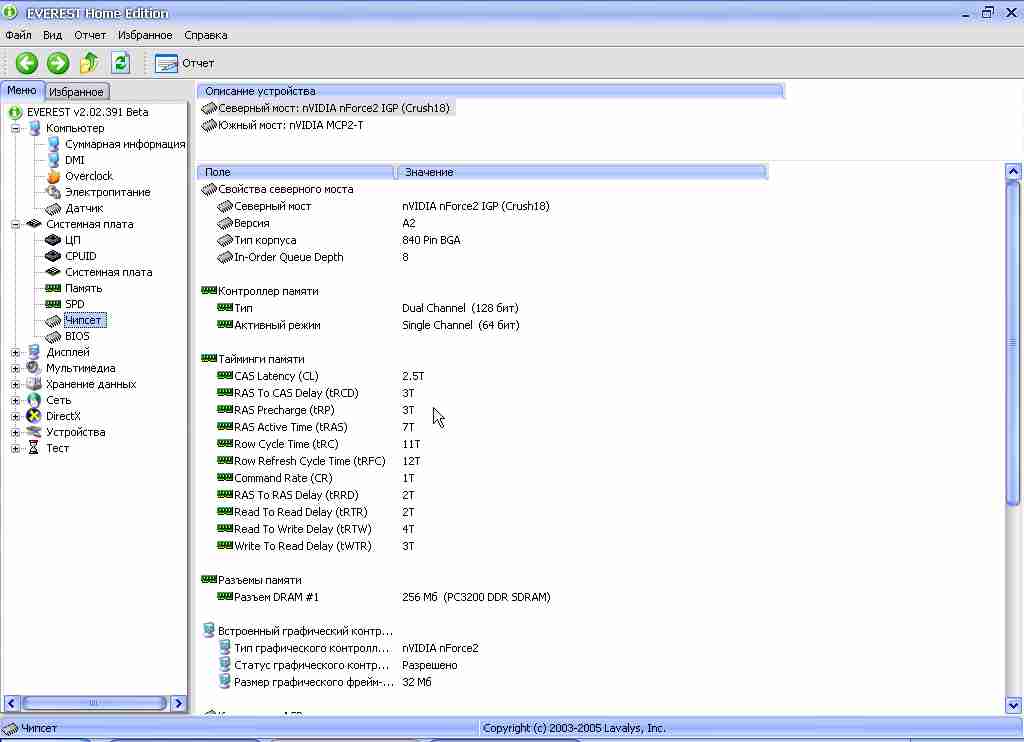The image size is (1024, 742).
Task: Collapse the Системная плата tree branch
Action: tap(15, 224)
